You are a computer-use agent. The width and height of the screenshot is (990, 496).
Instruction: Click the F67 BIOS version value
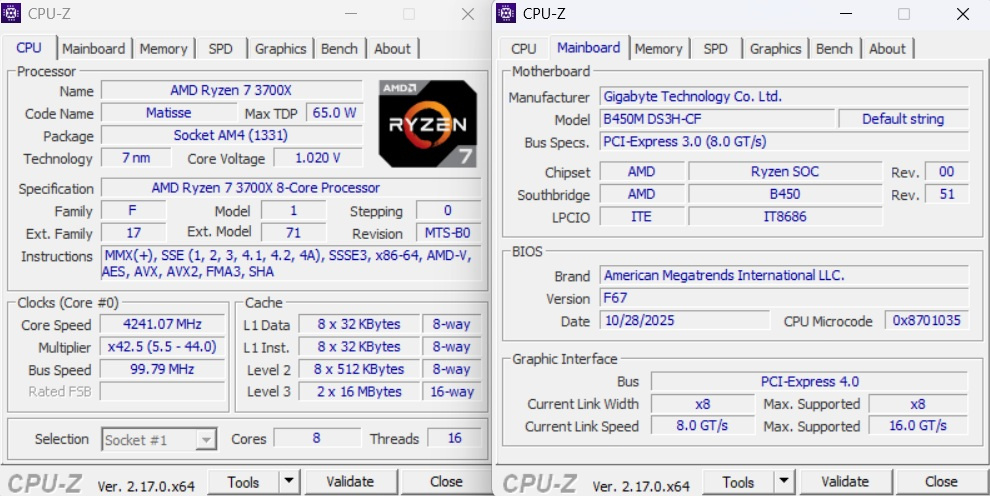coord(784,298)
